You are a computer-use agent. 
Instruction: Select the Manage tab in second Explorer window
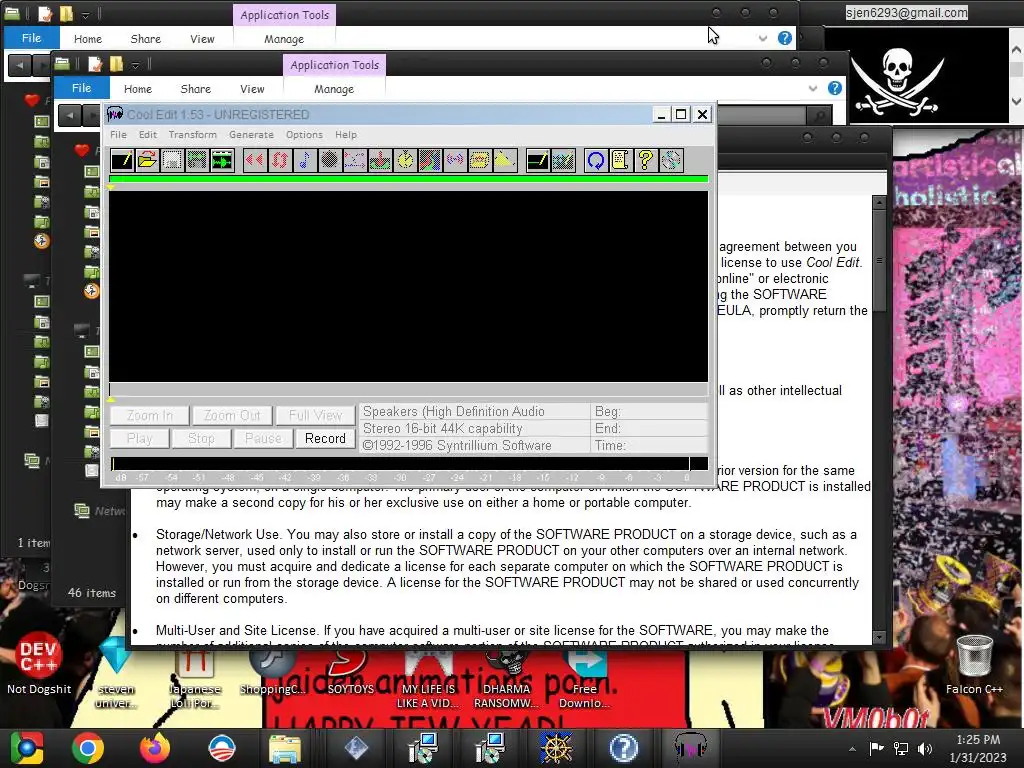coord(334,89)
